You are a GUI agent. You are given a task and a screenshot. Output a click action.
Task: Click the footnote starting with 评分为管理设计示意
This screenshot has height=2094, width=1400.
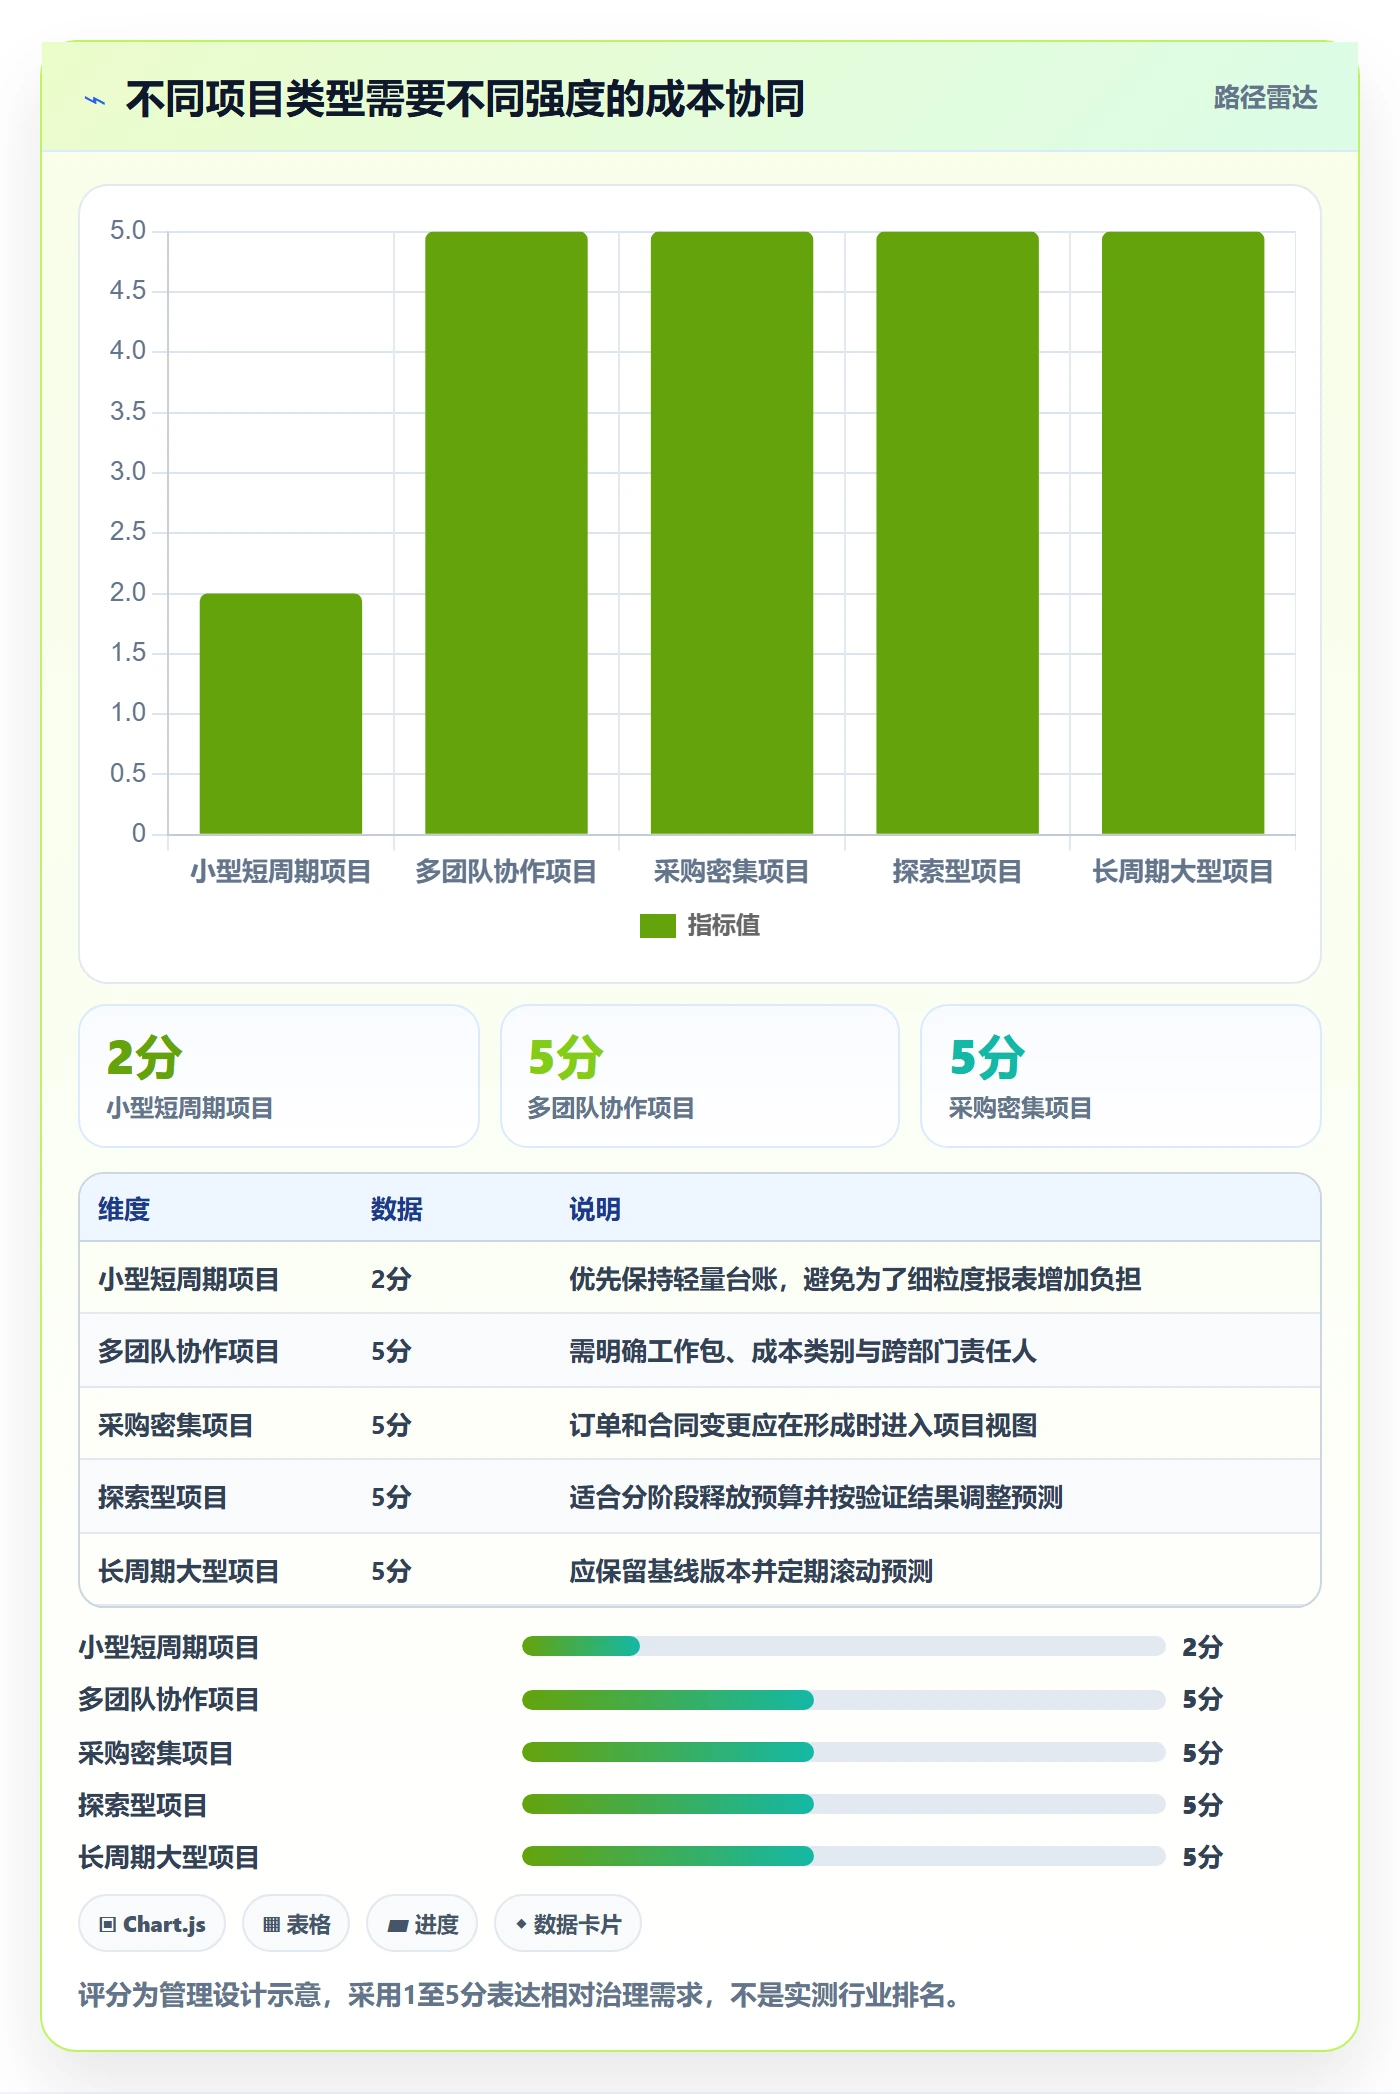521,1995
